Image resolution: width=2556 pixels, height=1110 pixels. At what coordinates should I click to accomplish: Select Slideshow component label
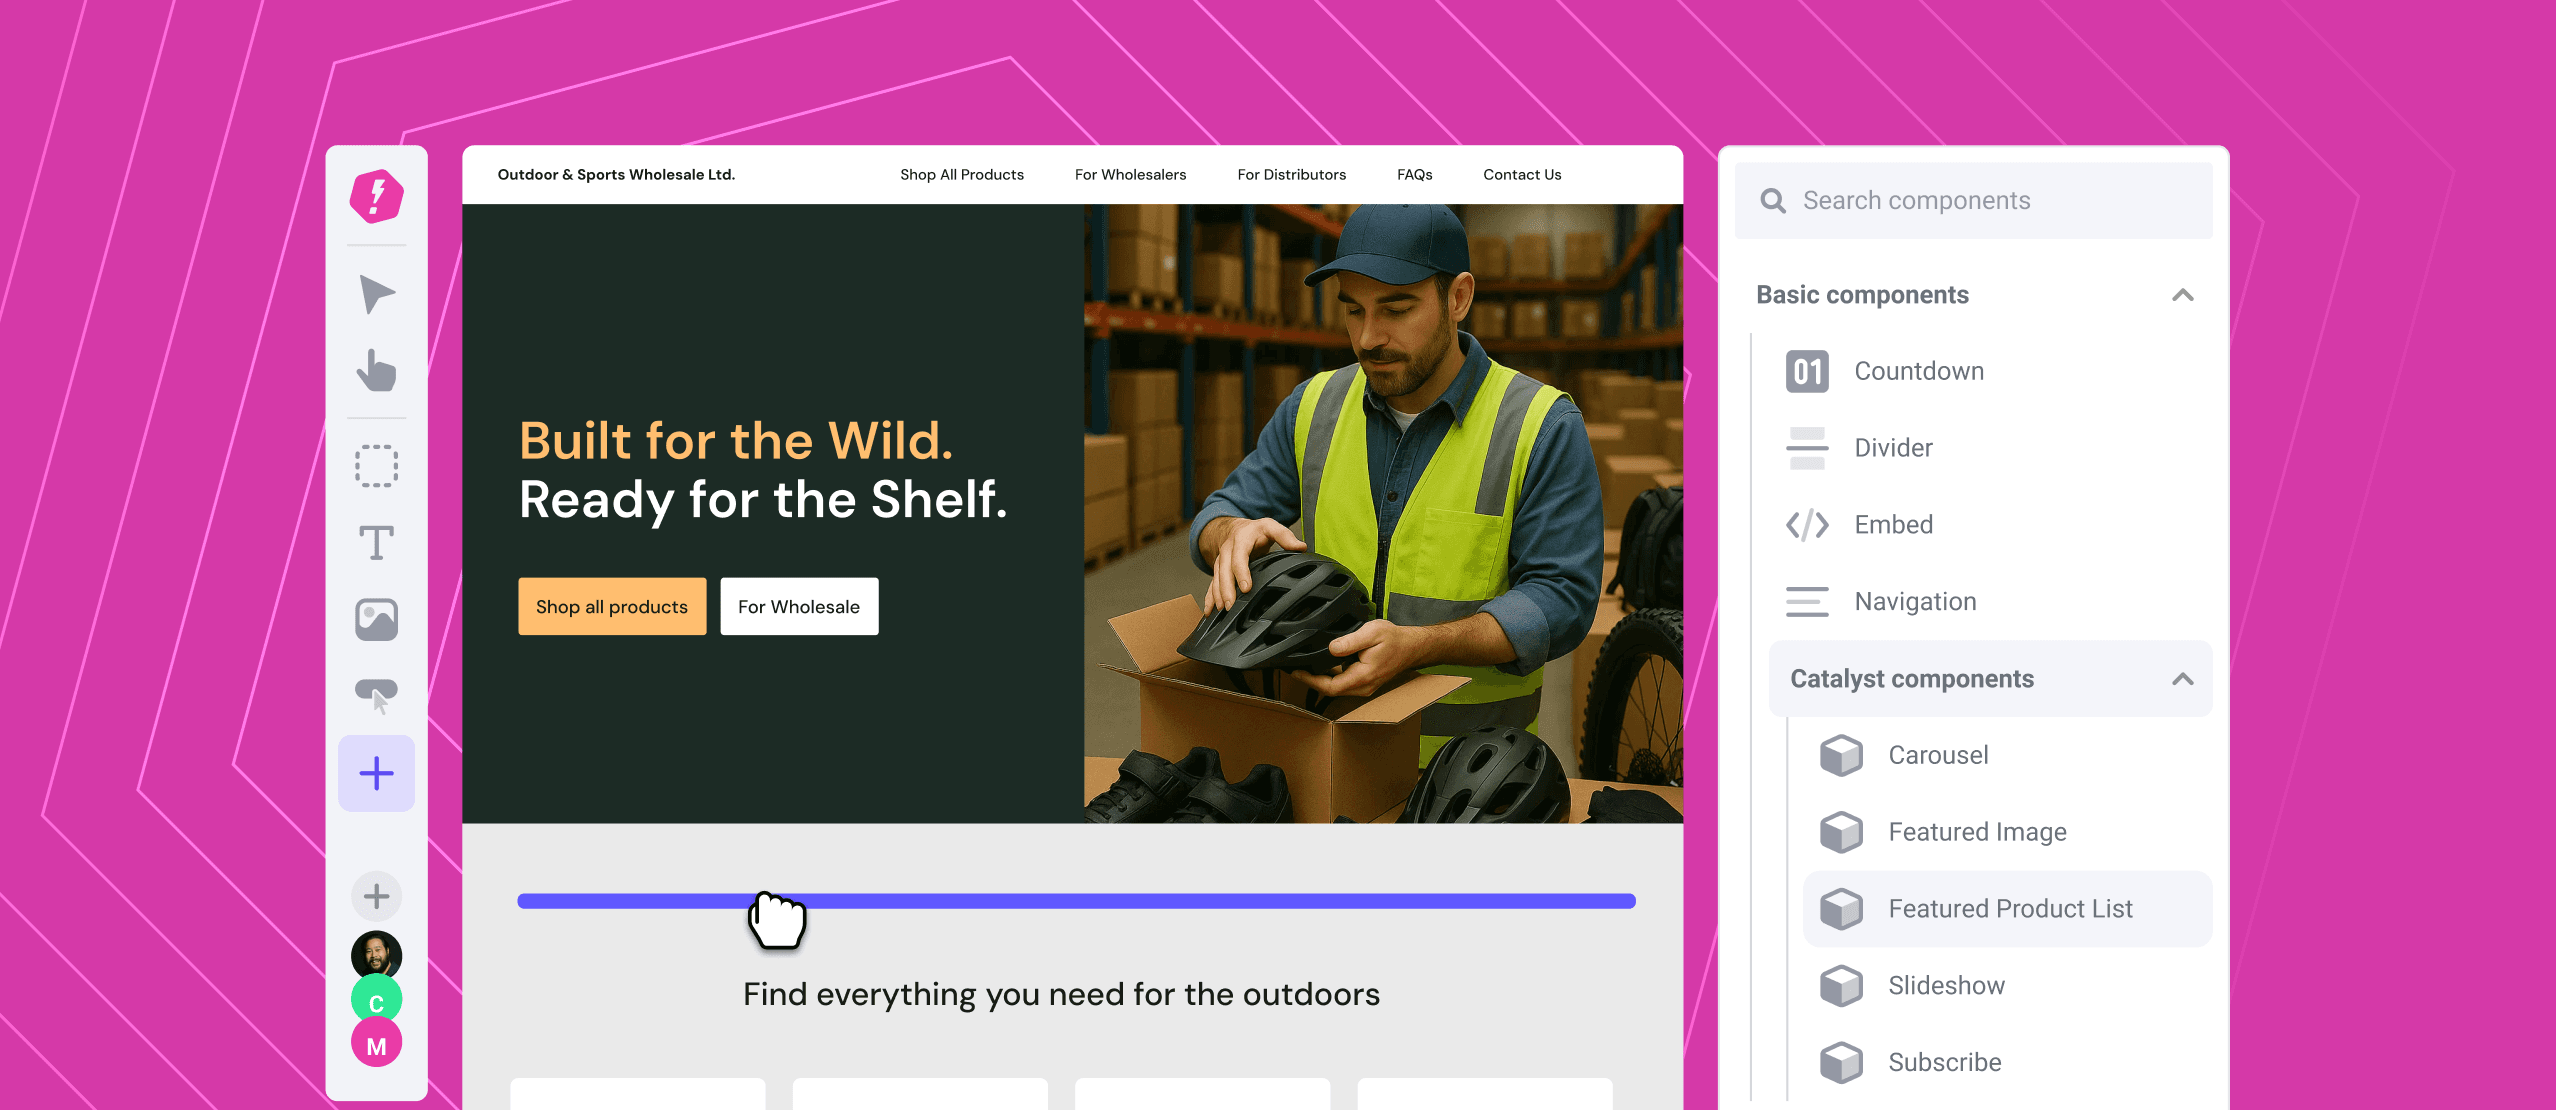click(1946, 986)
